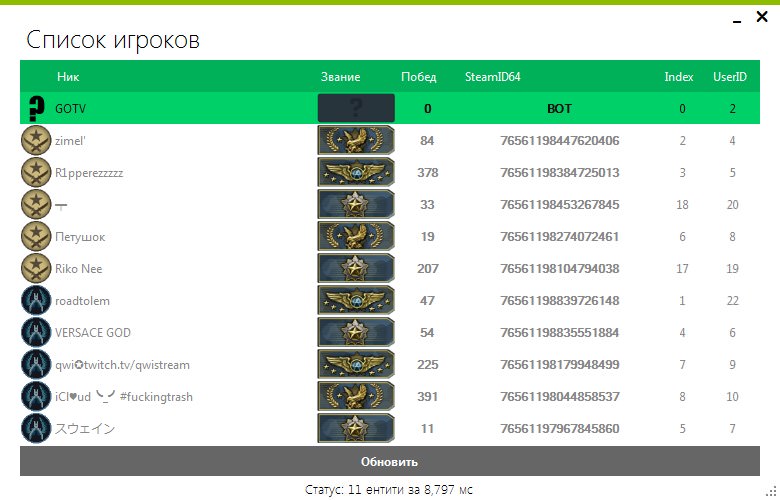Click the eagle rank badge for zimel'

[x=356, y=140]
